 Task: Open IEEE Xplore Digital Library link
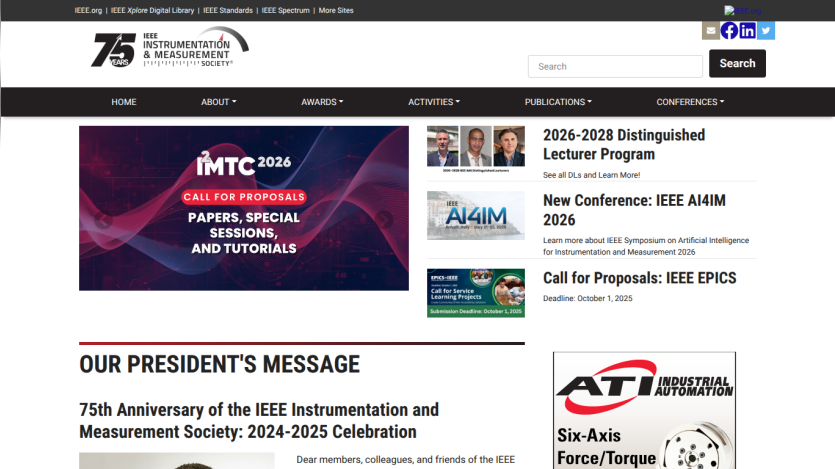tap(152, 11)
